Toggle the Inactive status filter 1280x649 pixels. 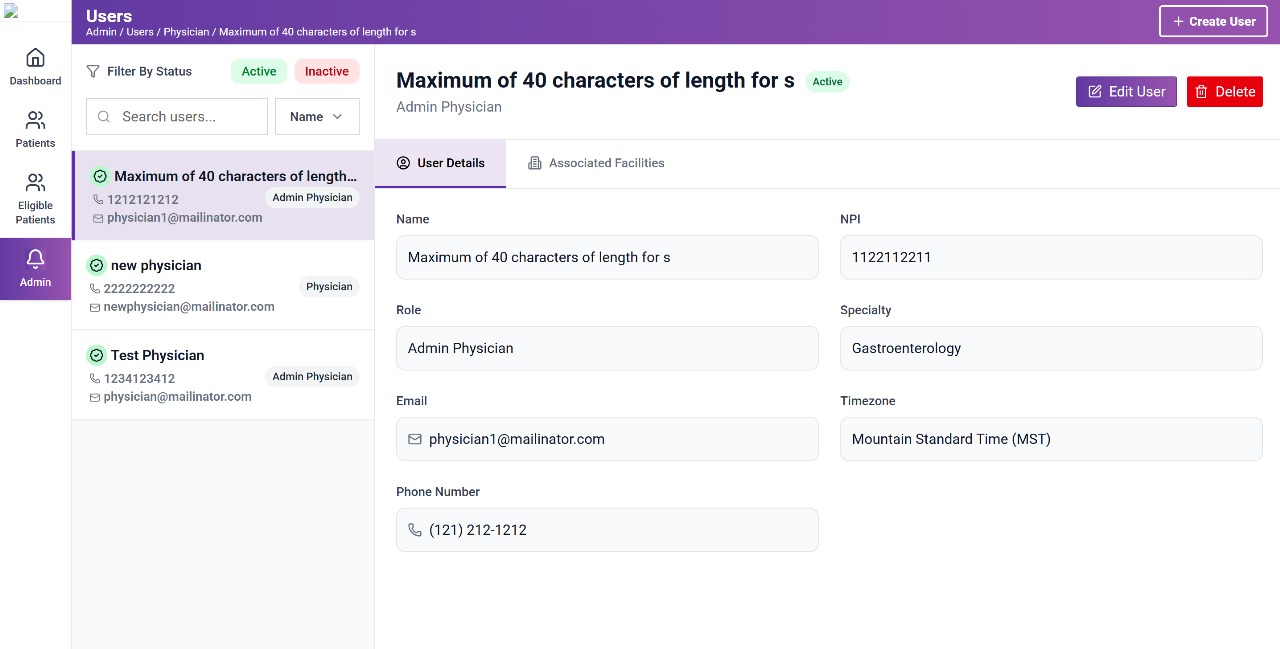(327, 71)
